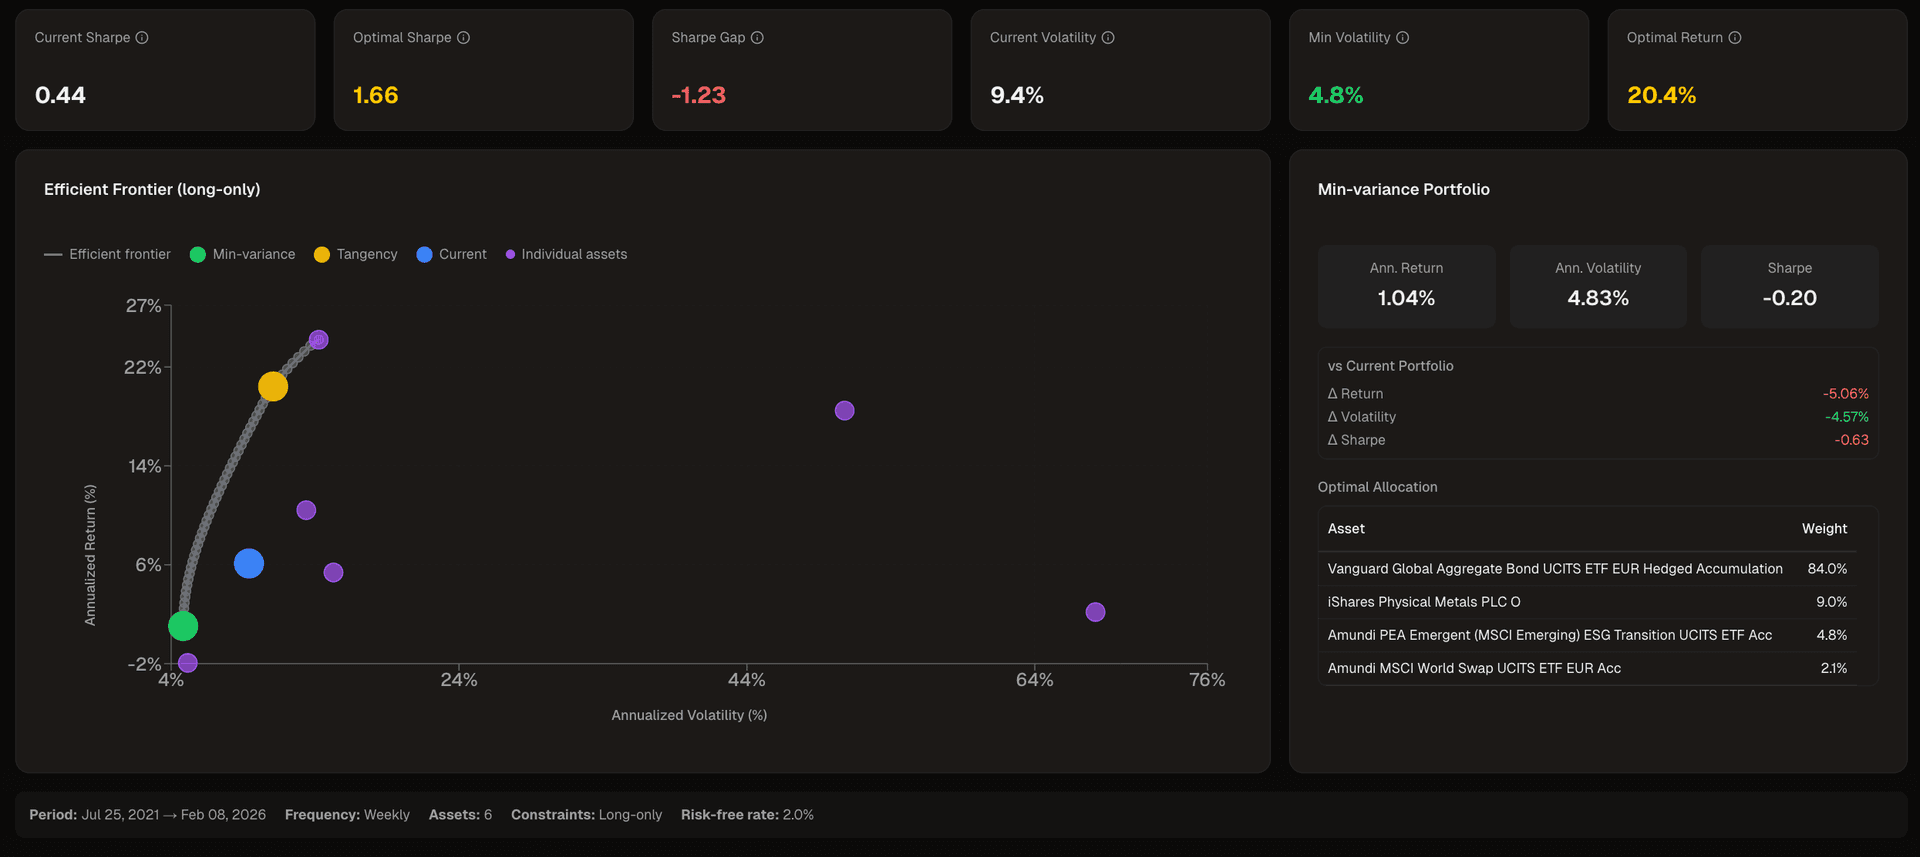Click the Min Volatility info icon
The image size is (1920, 857).
(x=1402, y=38)
